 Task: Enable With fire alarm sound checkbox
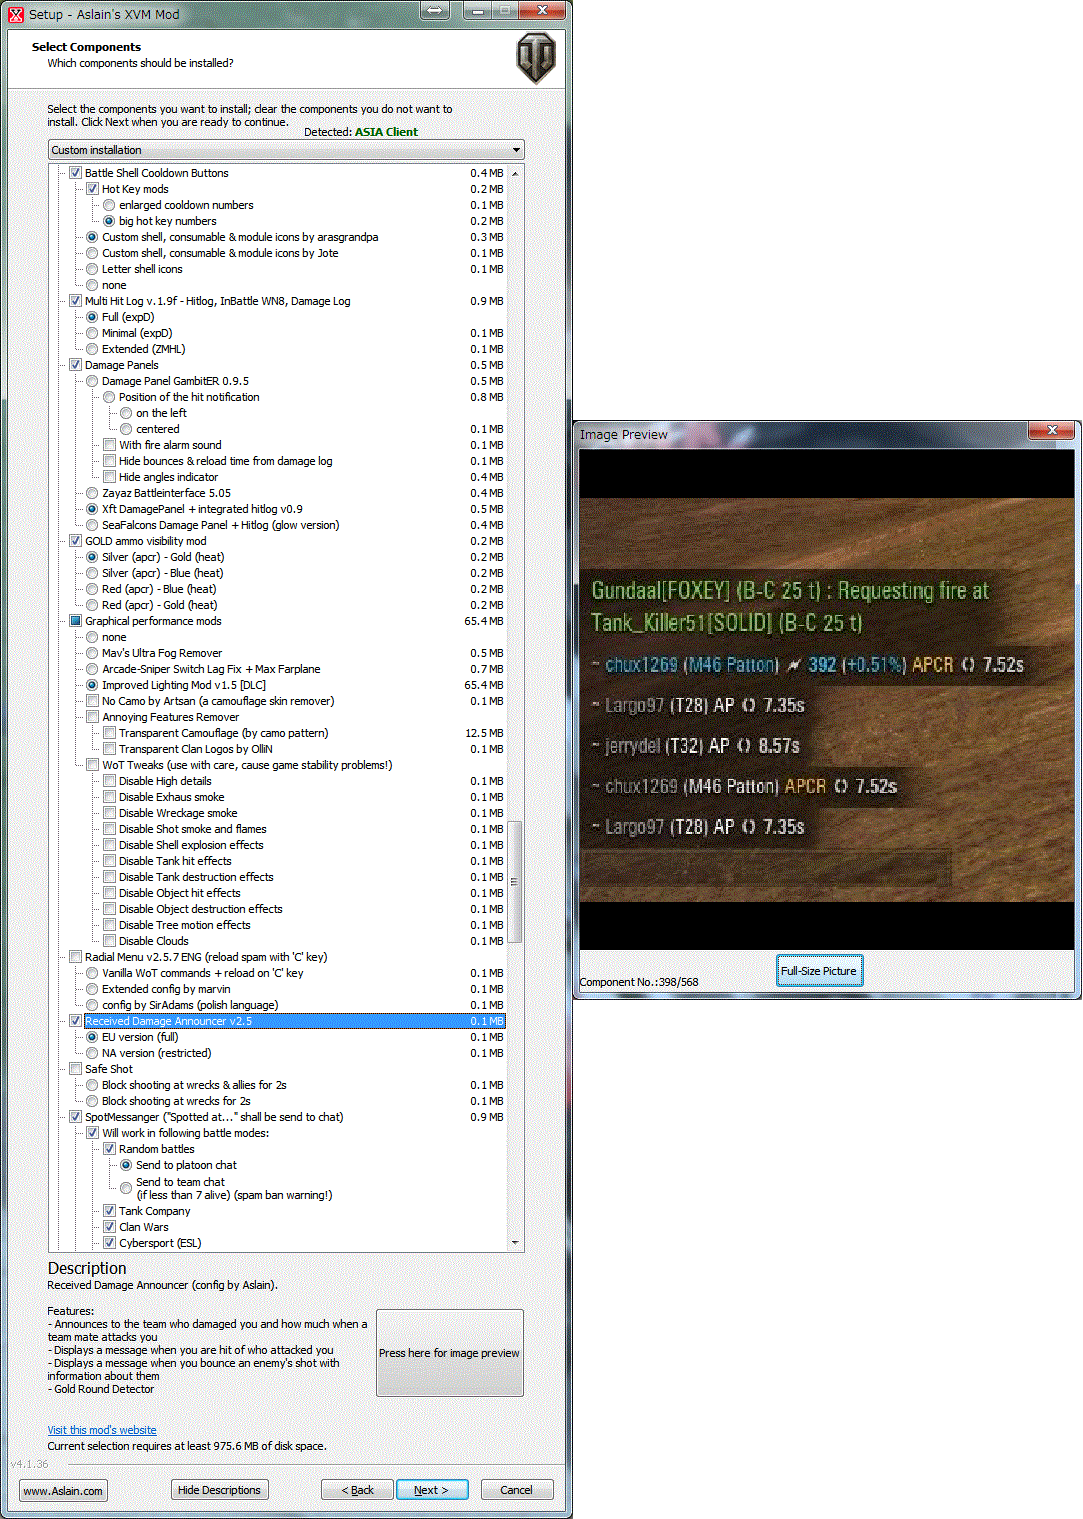pyautogui.click(x=109, y=445)
